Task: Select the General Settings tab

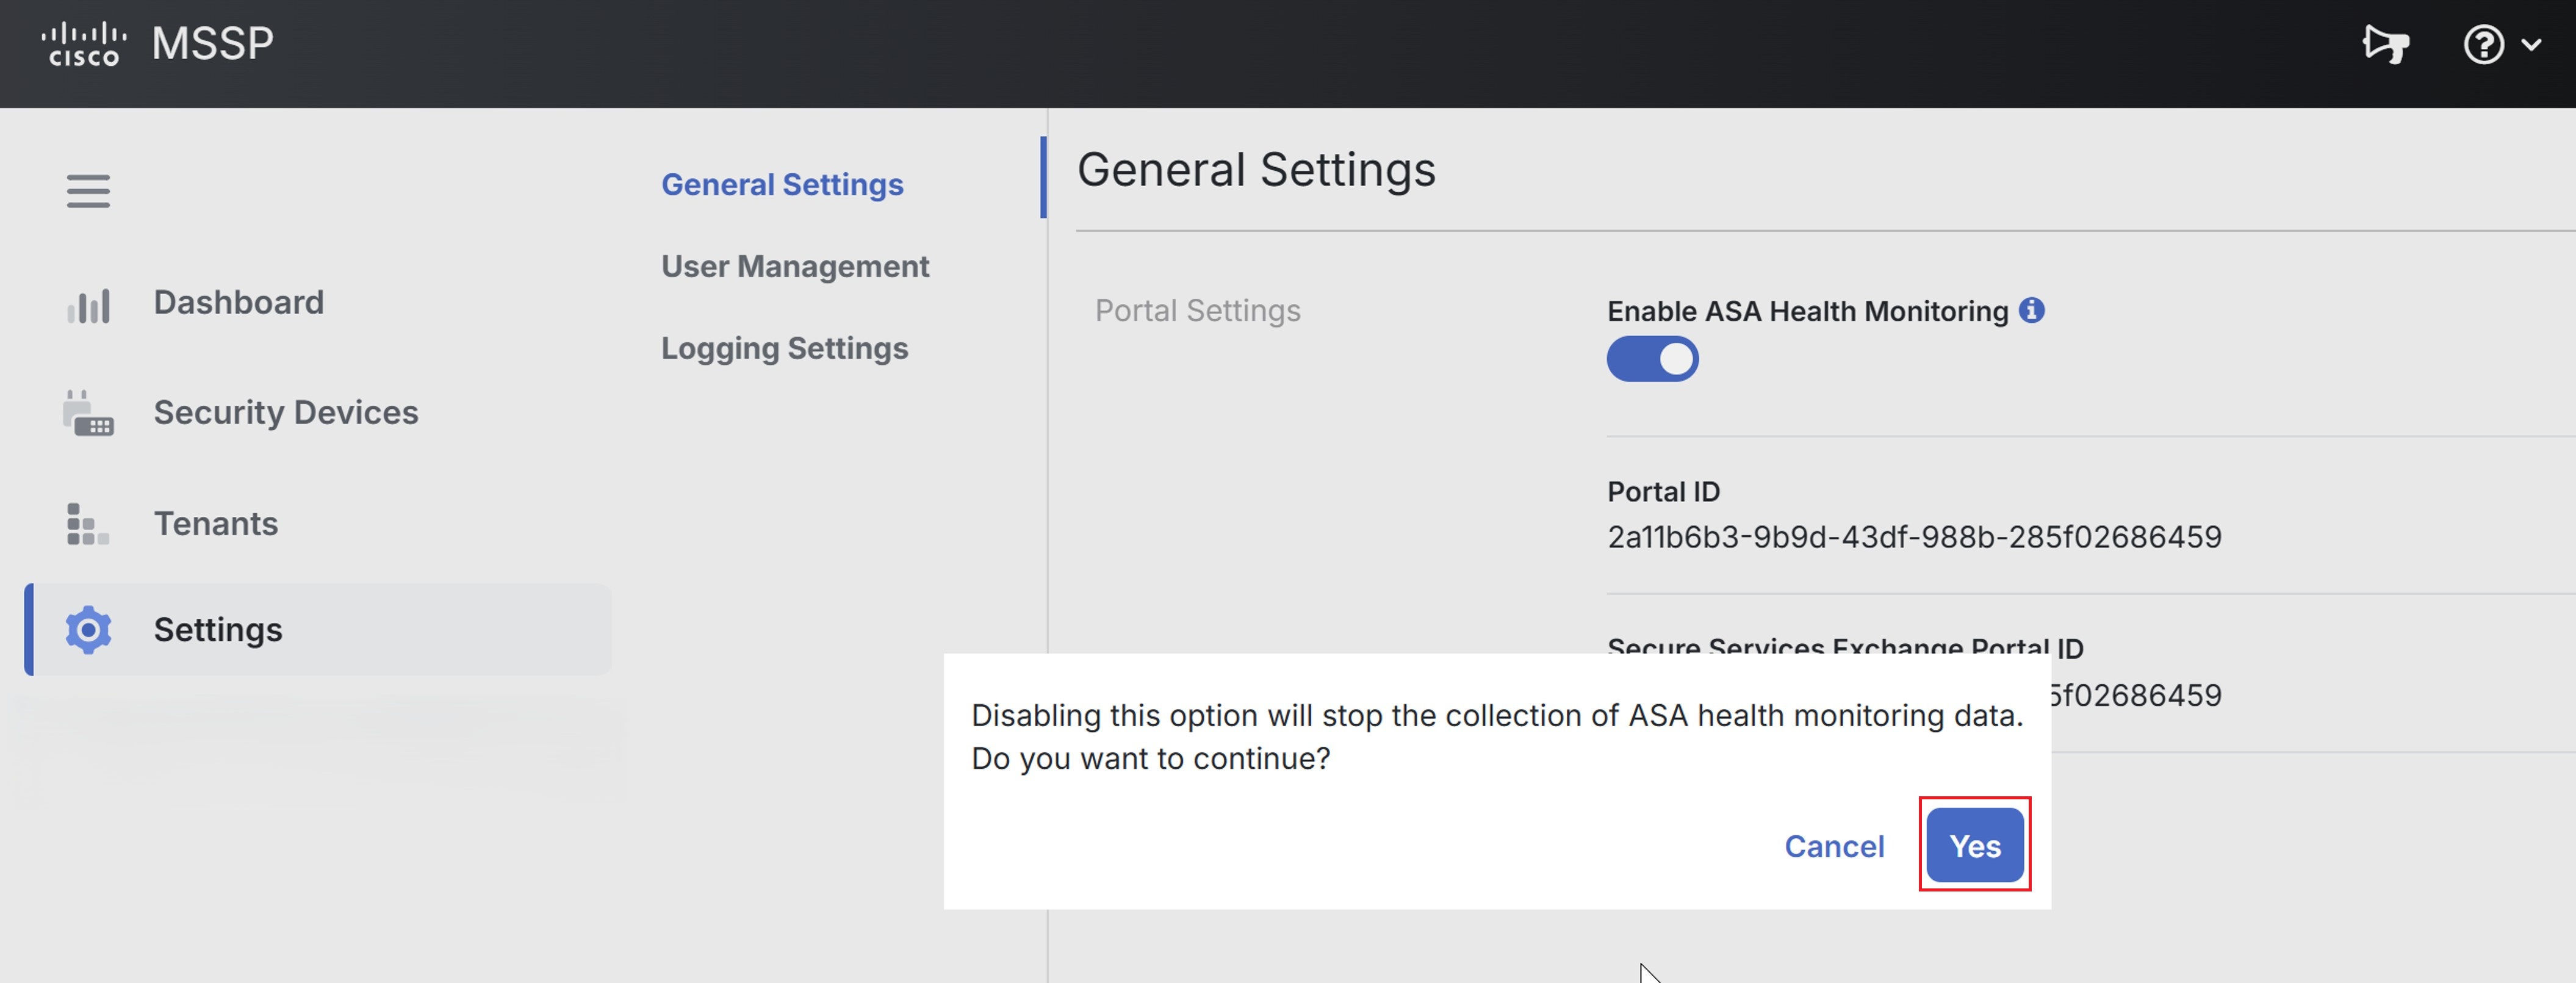Action: pos(782,184)
